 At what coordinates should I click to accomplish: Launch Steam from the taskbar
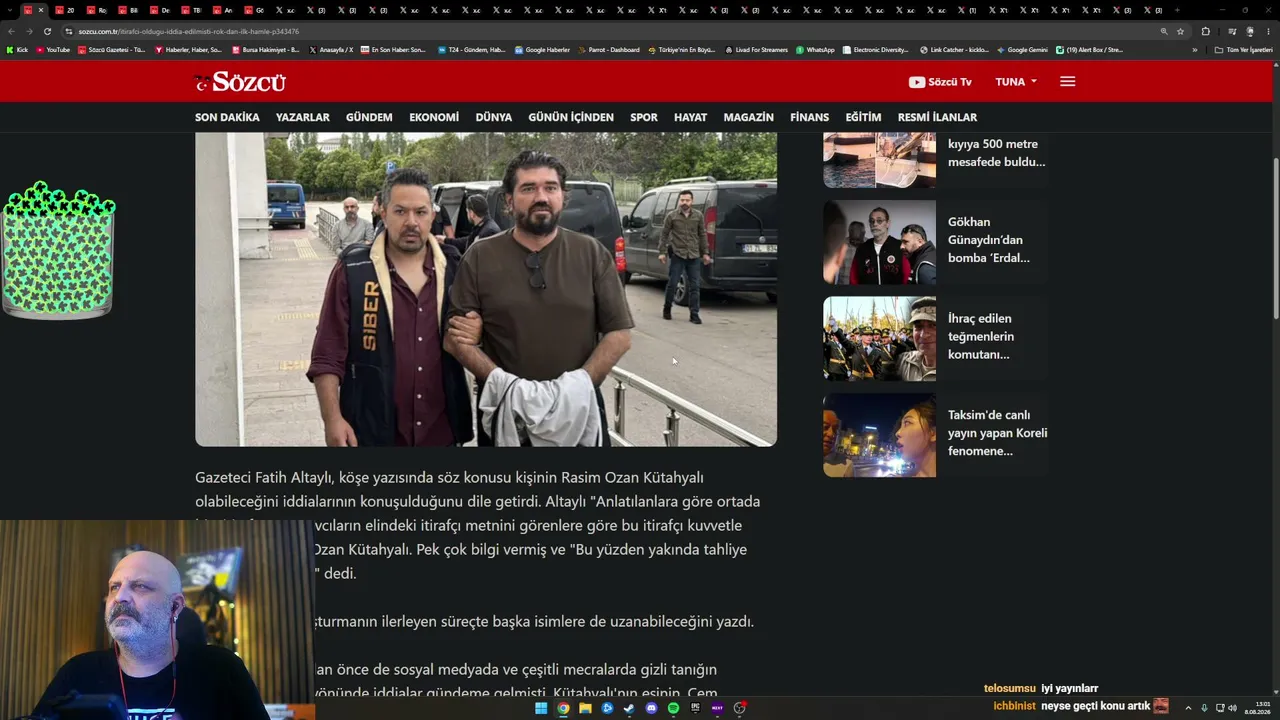click(x=629, y=708)
